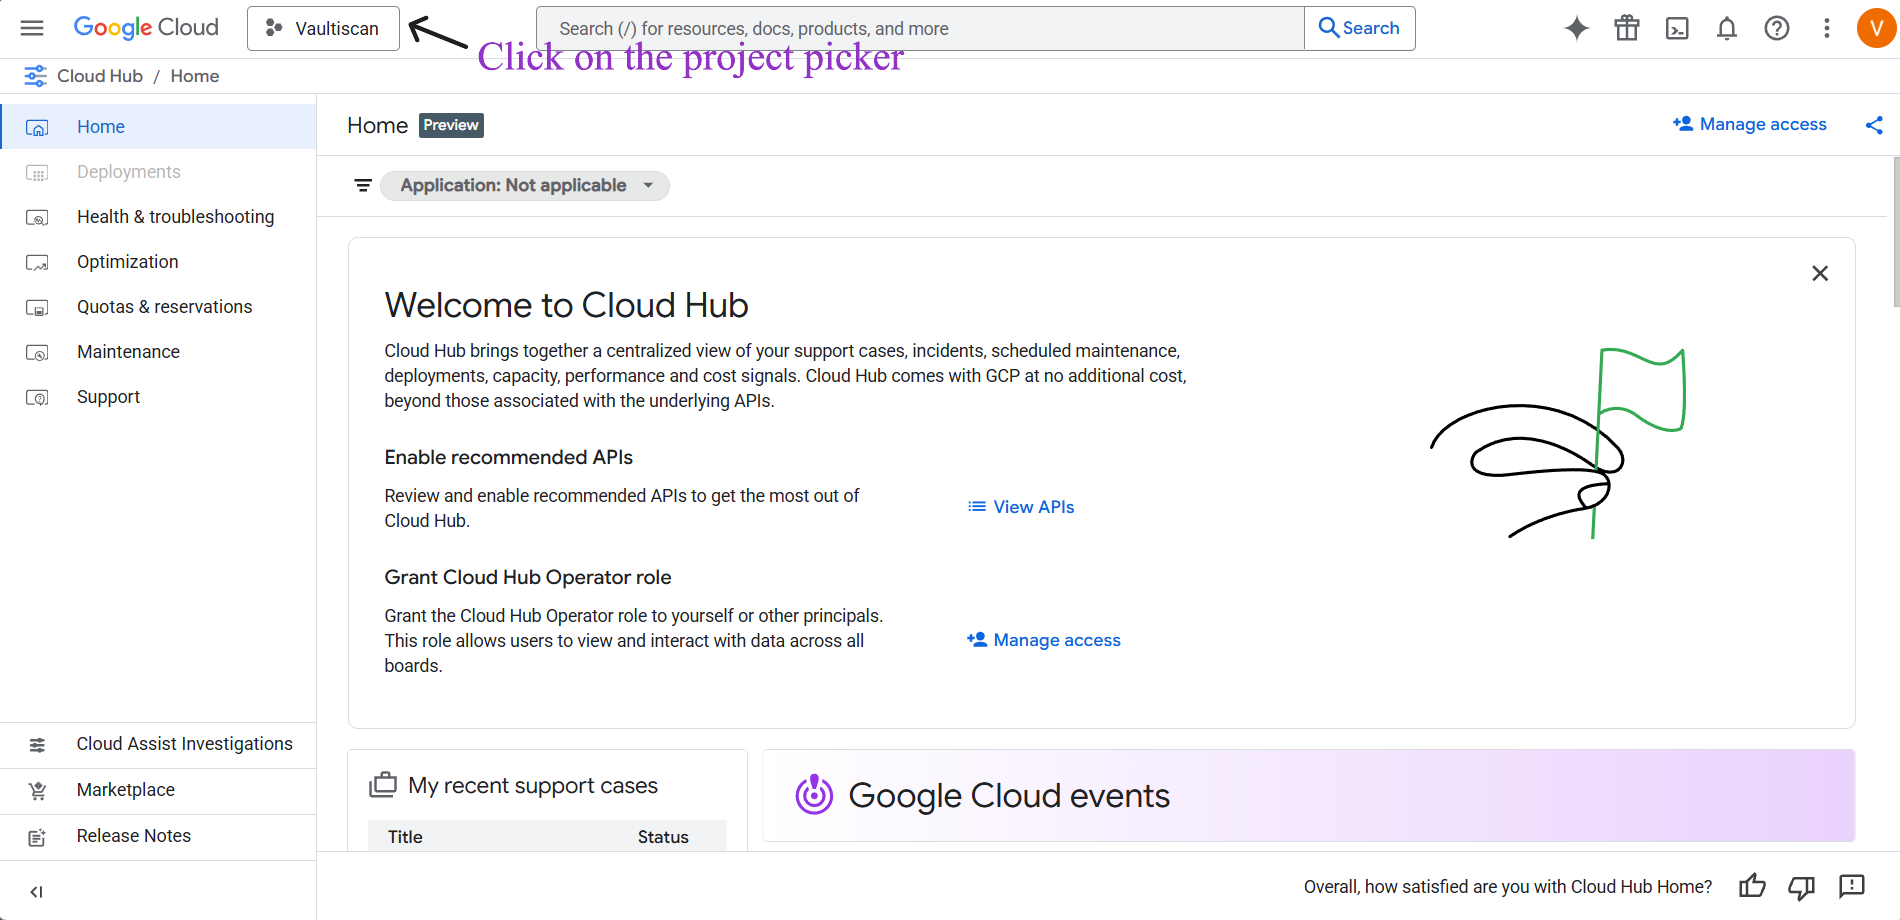Click the filter icon beside Application
This screenshot has height=920, width=1900.
coord(363,185)
